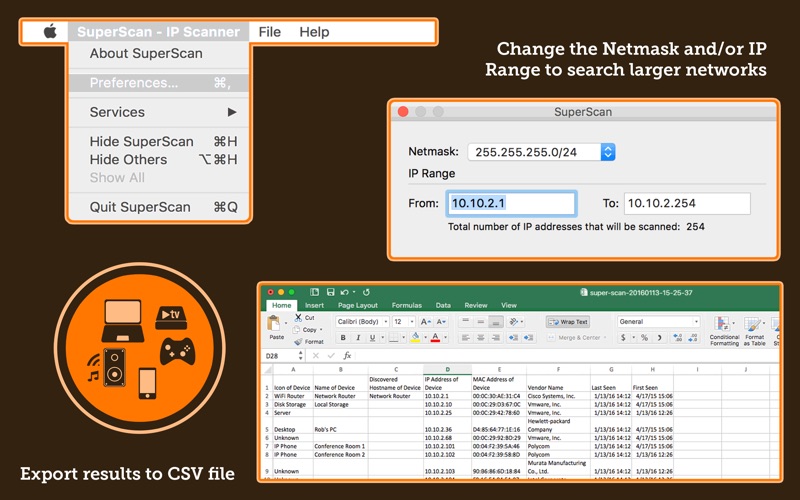Click the Apple logo in menu bar
This screenshot has height=500, width=800.
tap(50, 32)
